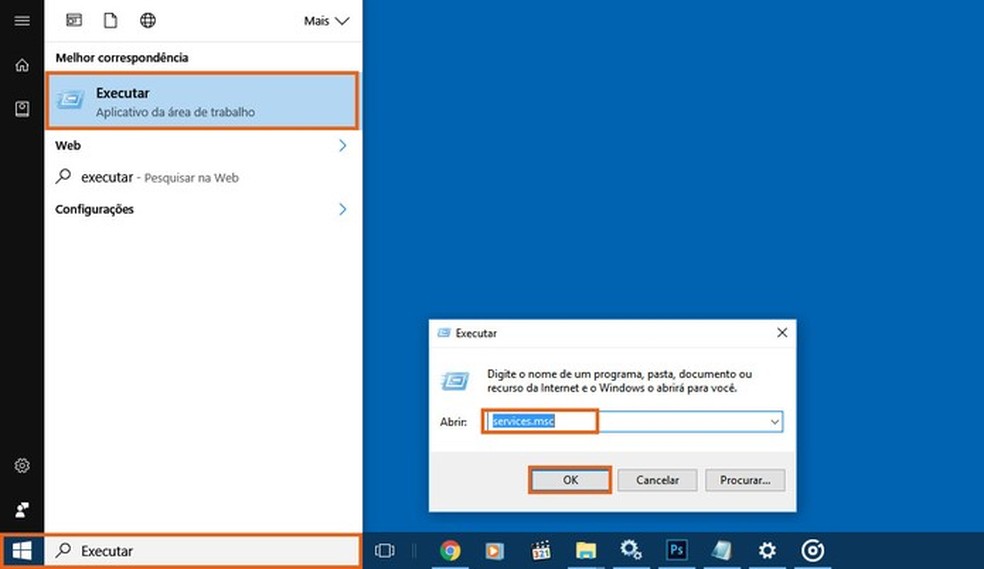This screenshot has width=984, height=569.
Task: Expand the Mais filter dropdown
Action: point(326,21)
